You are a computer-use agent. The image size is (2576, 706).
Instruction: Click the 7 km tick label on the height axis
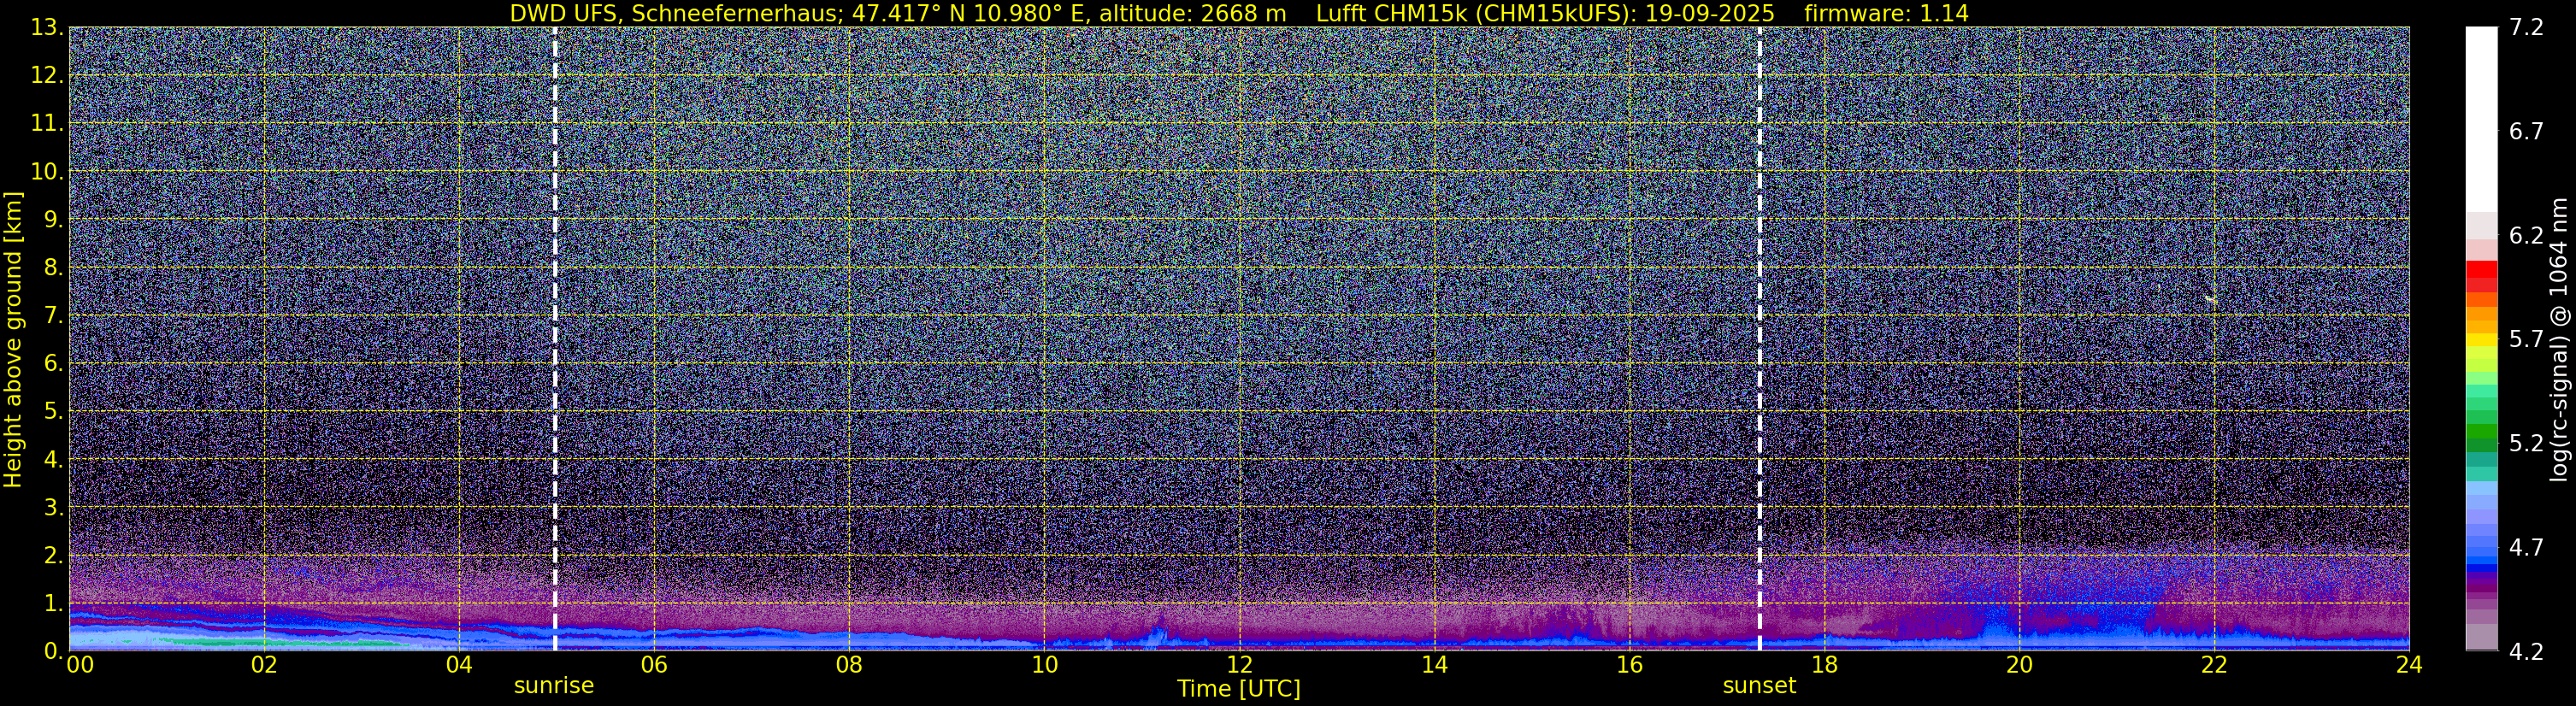coord(53,316)
